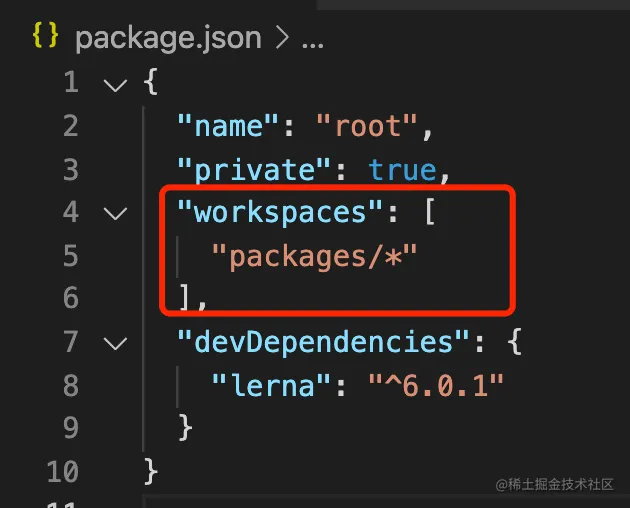Click line number 3 in gutter

(70, 170)
